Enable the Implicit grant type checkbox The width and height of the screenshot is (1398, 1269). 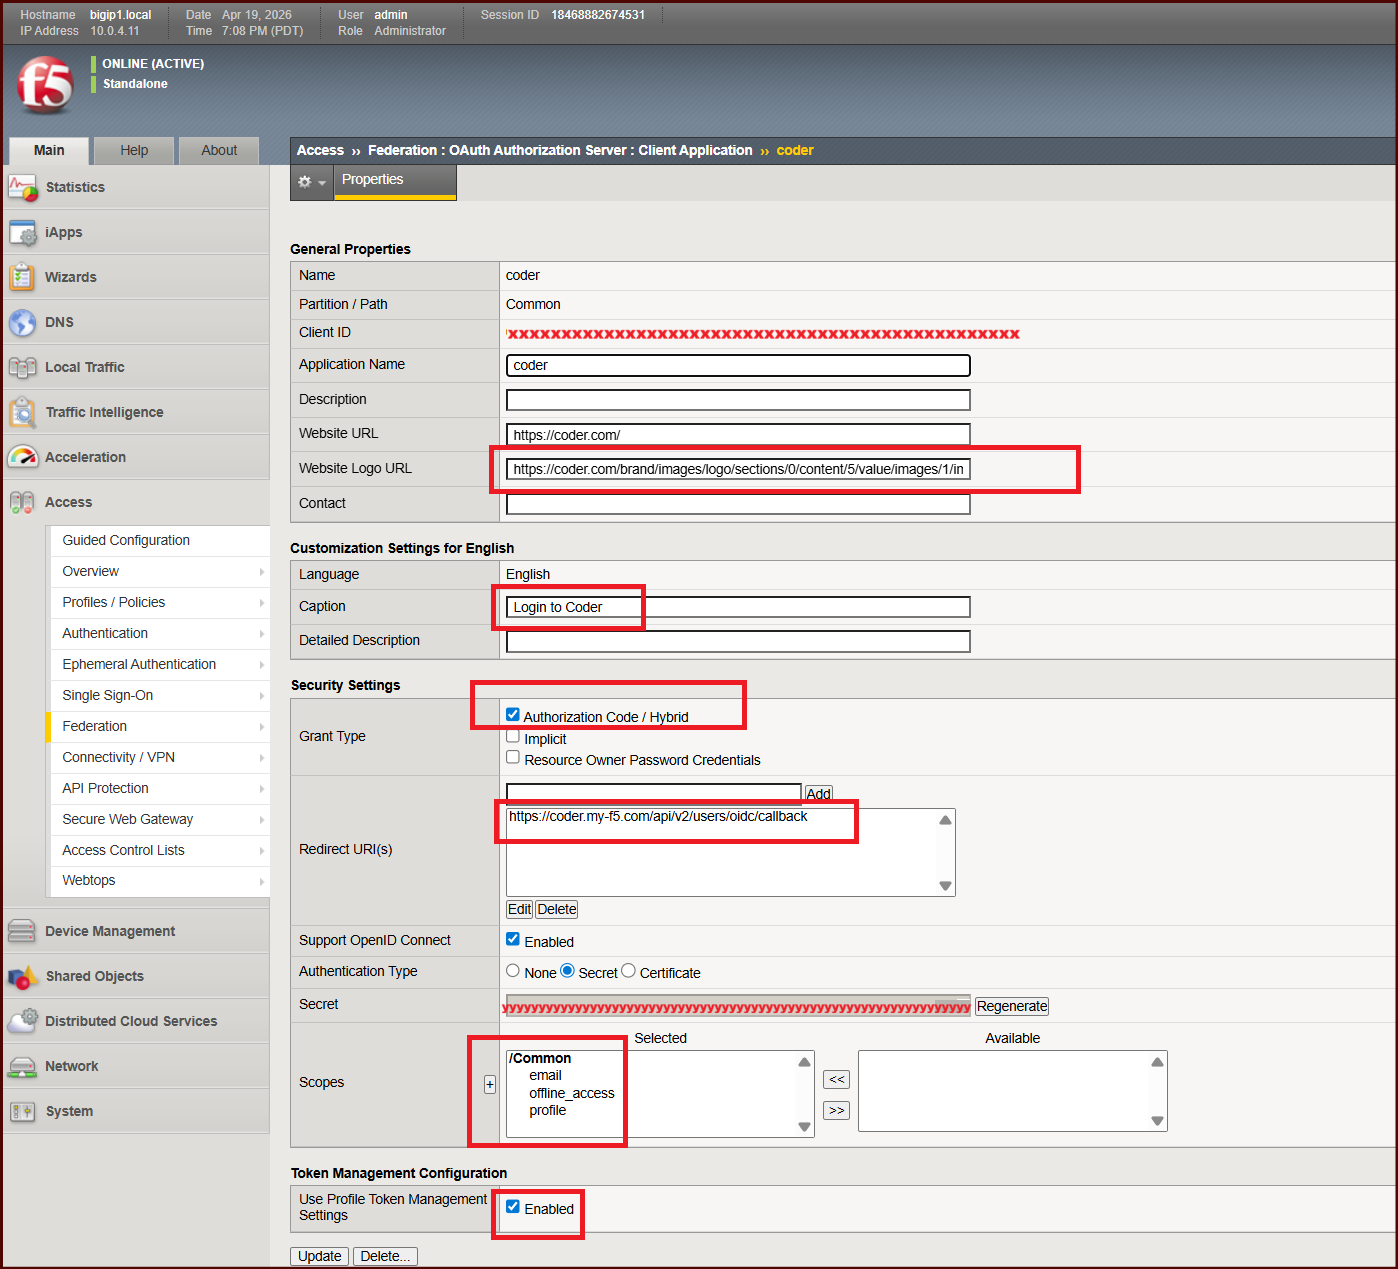coord(513,737)
